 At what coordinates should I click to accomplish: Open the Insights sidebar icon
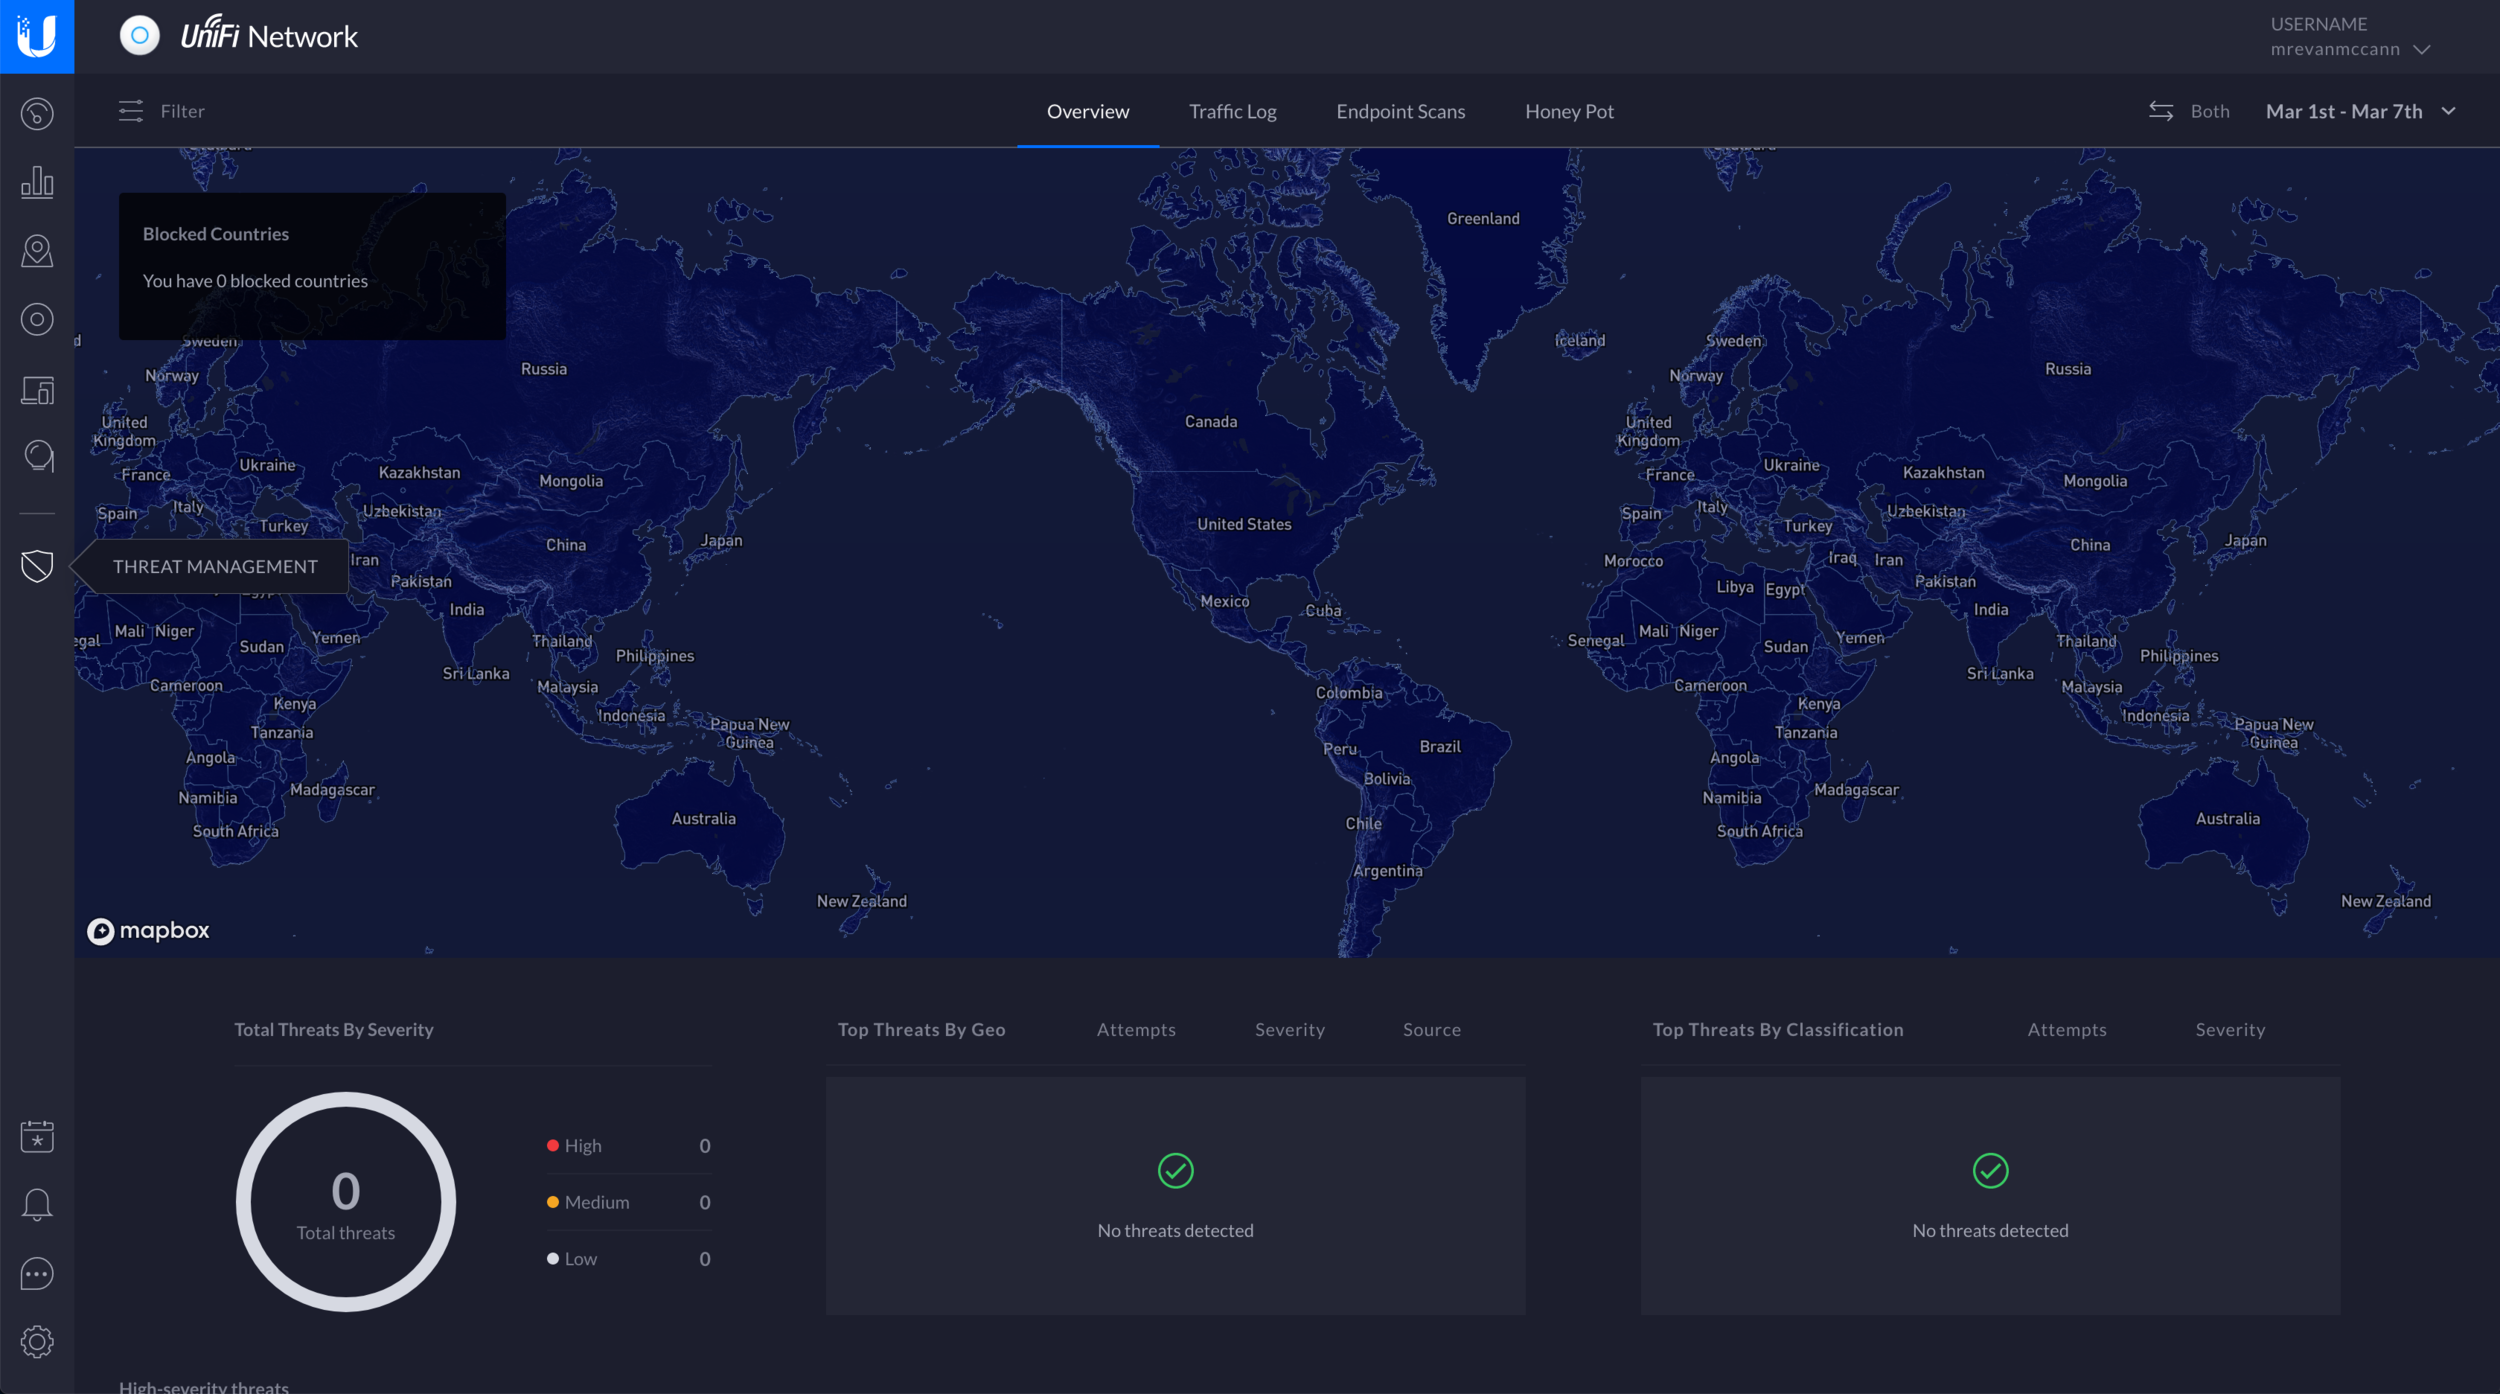38,456
